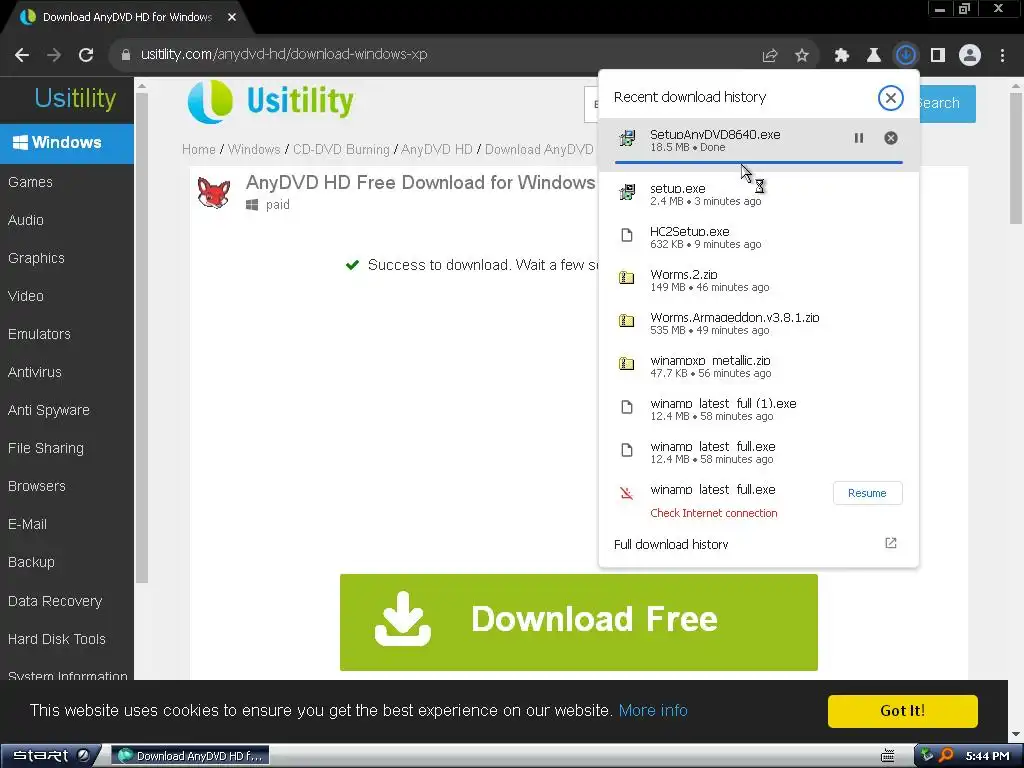Open More info cookie link

(653, 711)
